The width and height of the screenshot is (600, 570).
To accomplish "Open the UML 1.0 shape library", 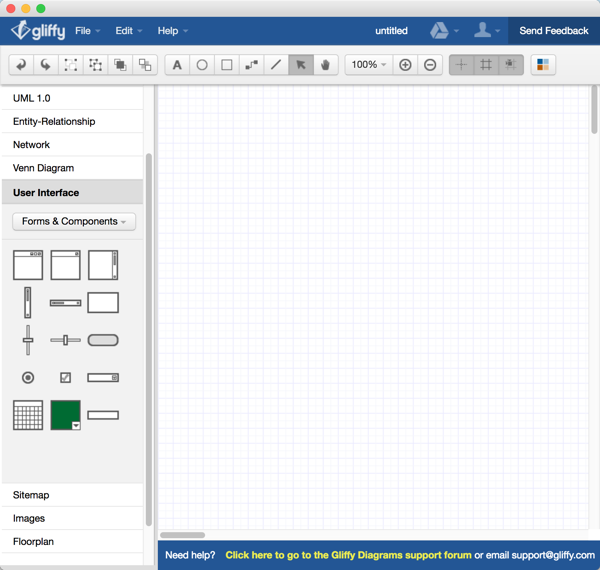I will (x=72, y=98).
